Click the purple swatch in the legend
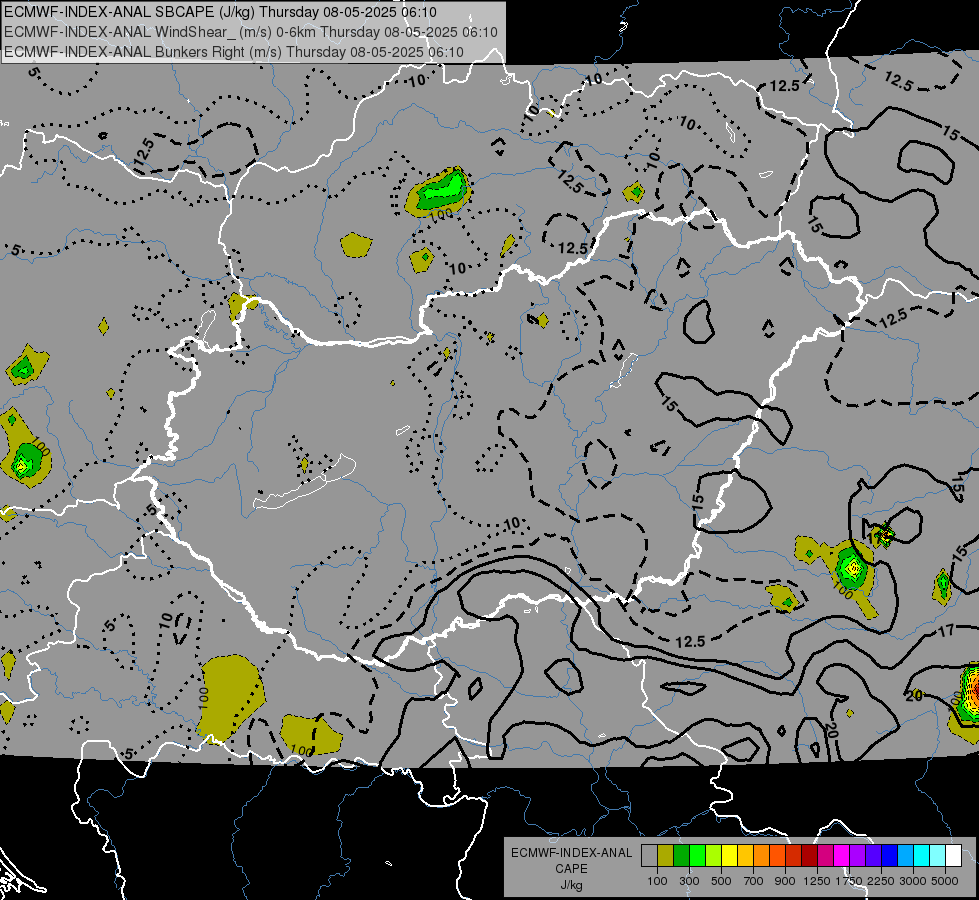The image size is (979, 900). pyautogui.click(x=858, y=855)
